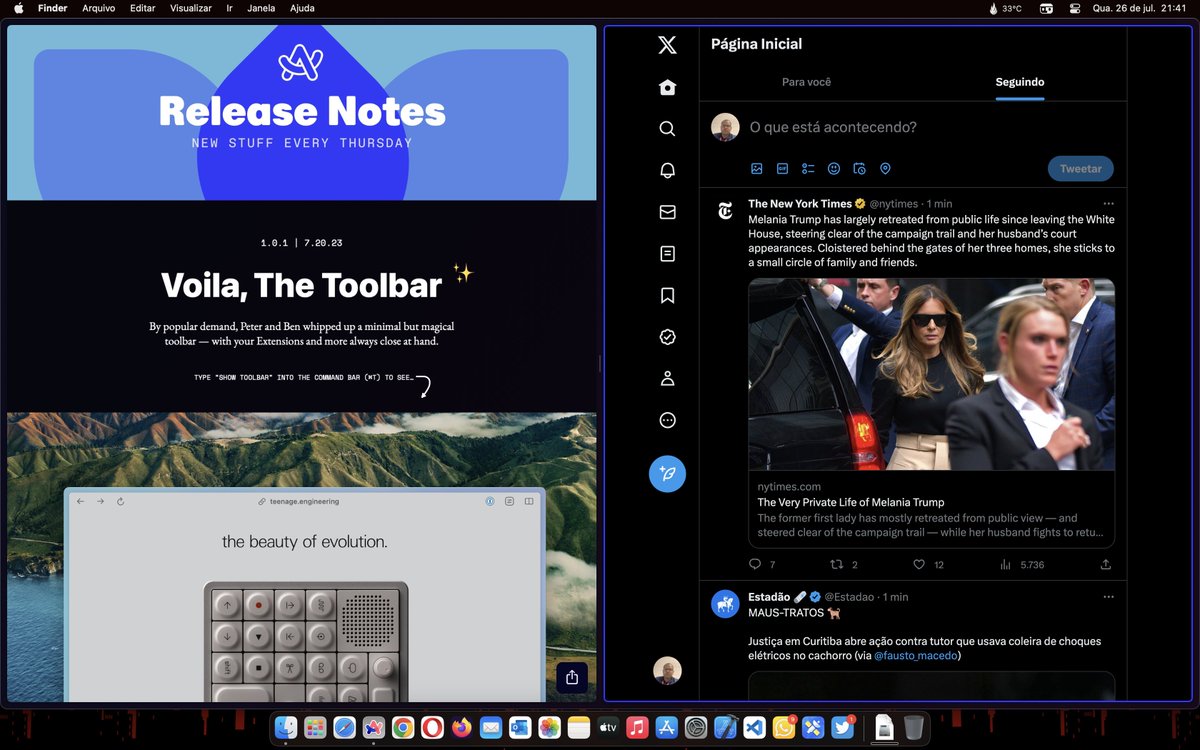The image size is (1200, 750).
Task: Switch to the Seguindo tab
Action: [x=1020, y=82]
